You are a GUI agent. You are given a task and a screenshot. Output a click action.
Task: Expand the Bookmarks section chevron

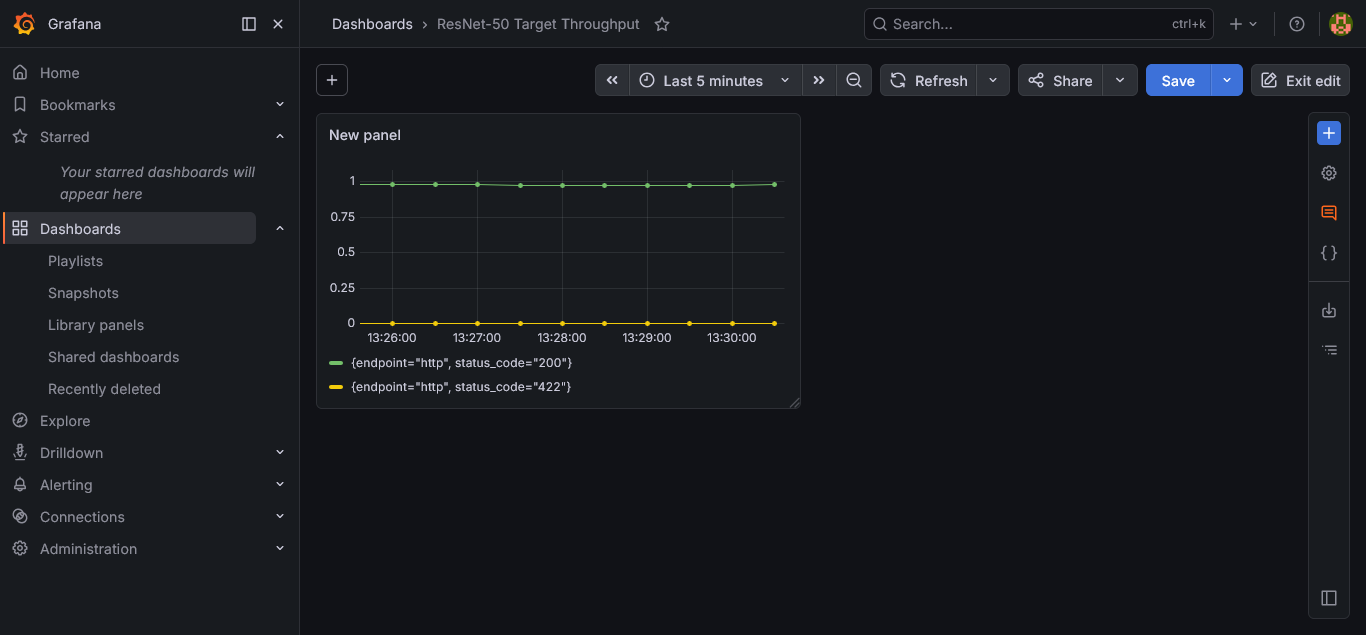tap(280, 104)
